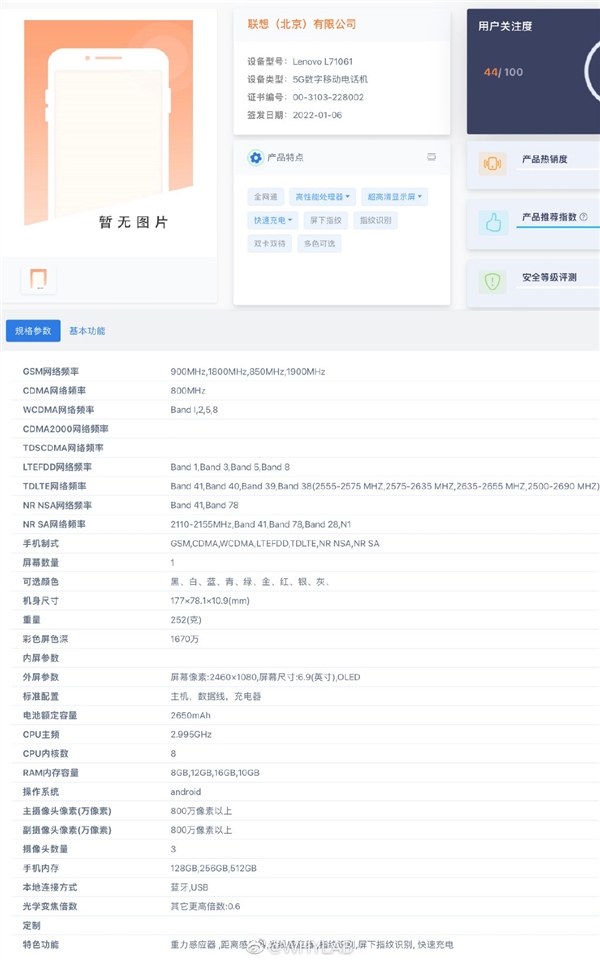Click the 用户关注度 heading
Screen dimensions: 600x960
pos(505,26)
